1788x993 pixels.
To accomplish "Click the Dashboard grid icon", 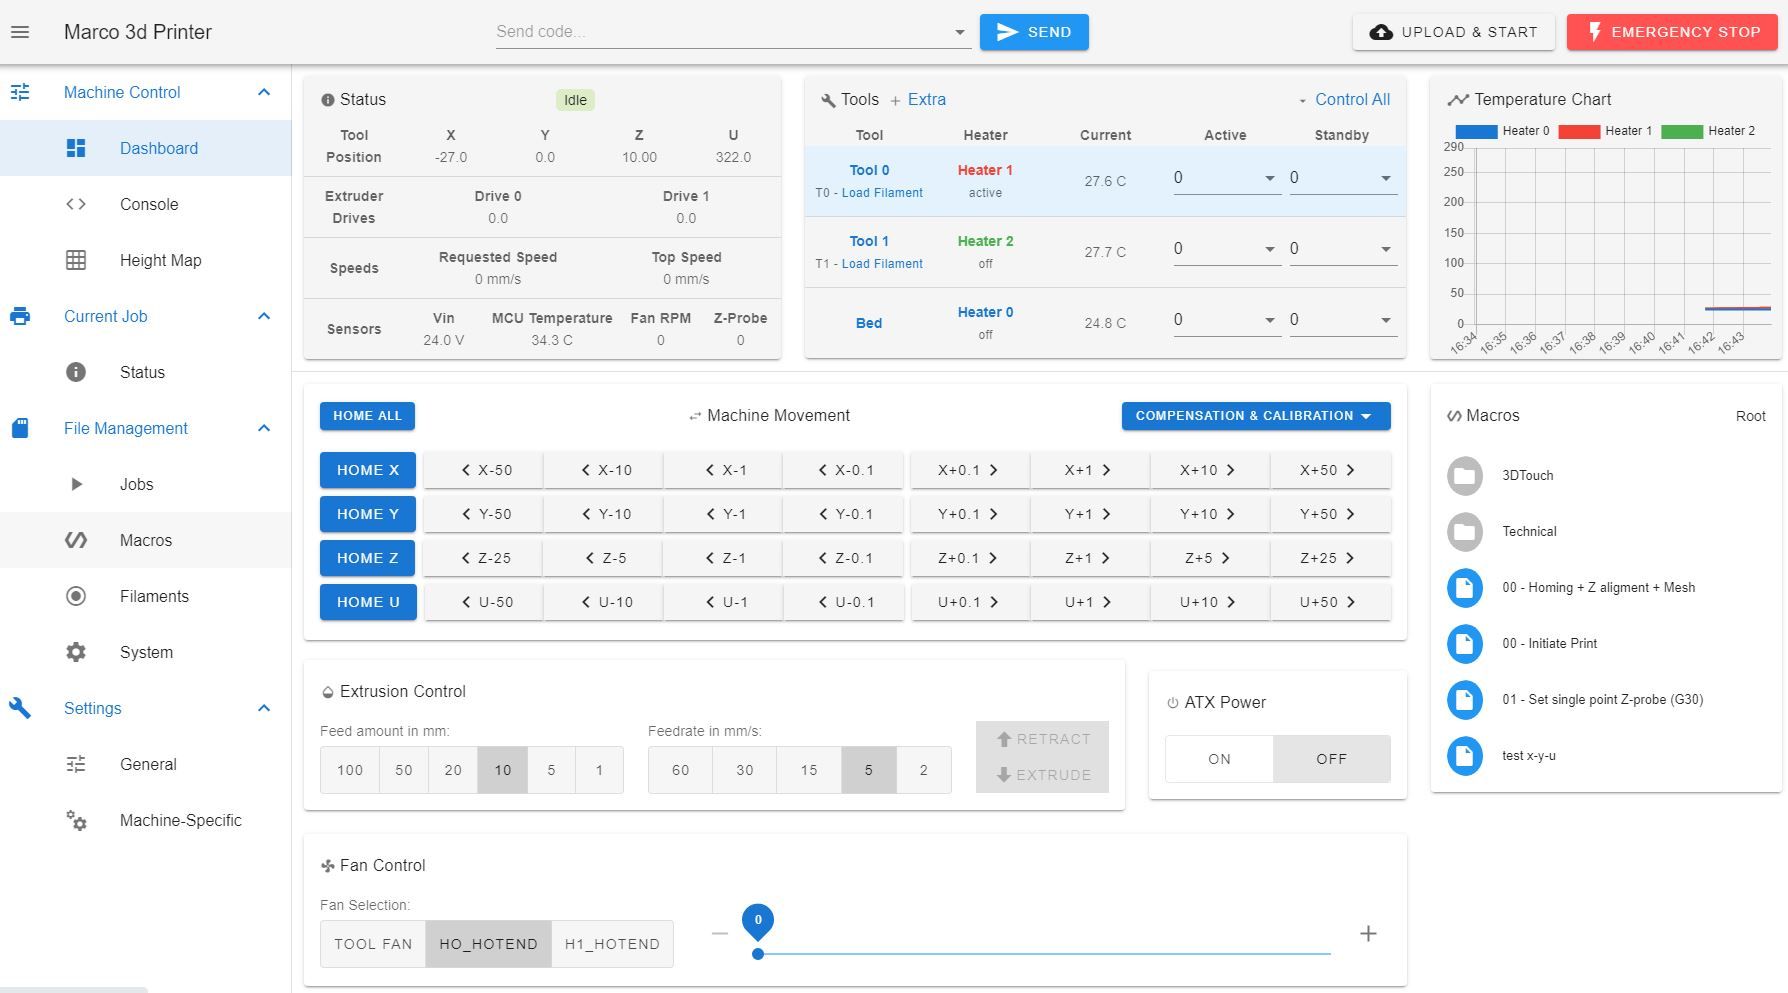I will [x=76, y=148].
